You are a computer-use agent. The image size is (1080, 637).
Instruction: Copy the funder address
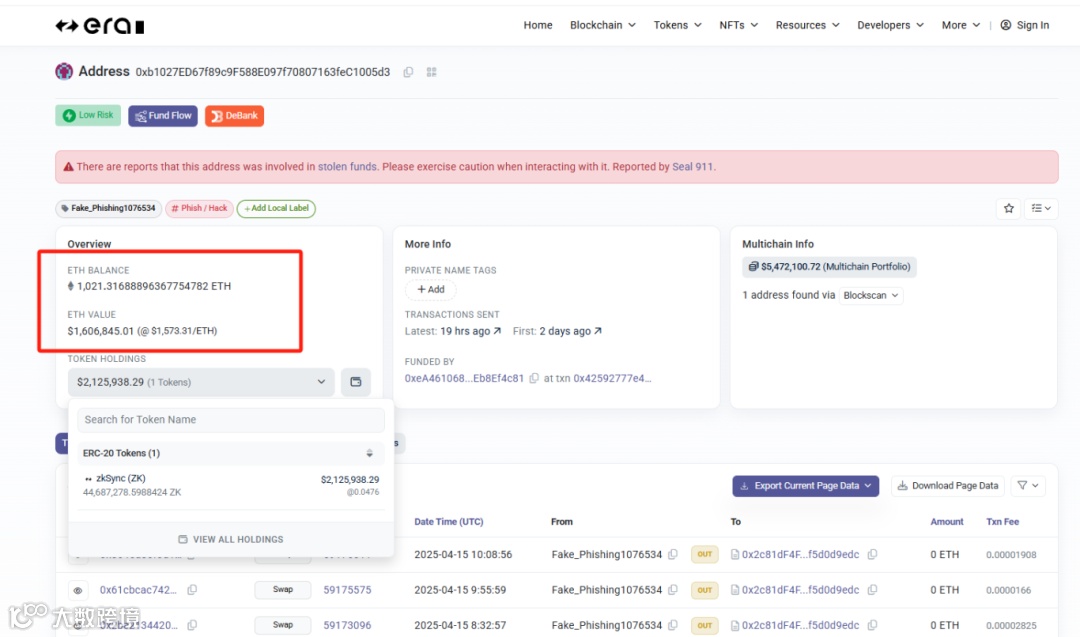point(534,378)
